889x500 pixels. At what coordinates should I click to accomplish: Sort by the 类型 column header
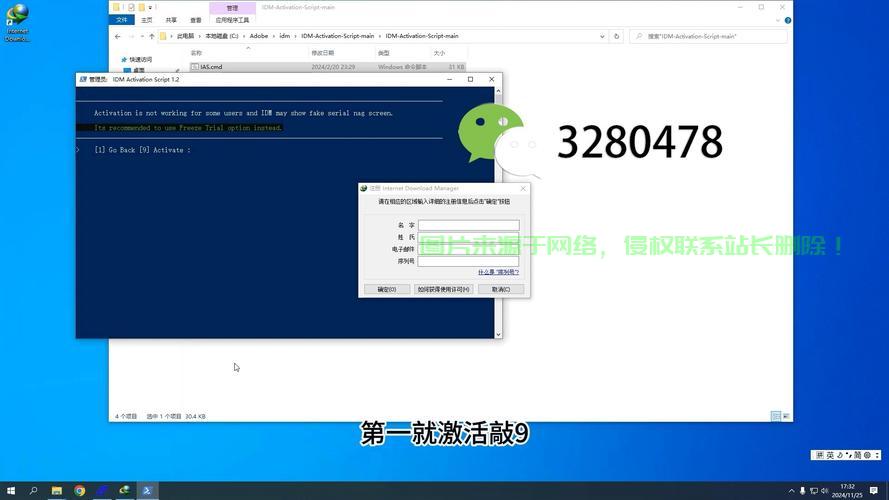[x=384, y=53]
